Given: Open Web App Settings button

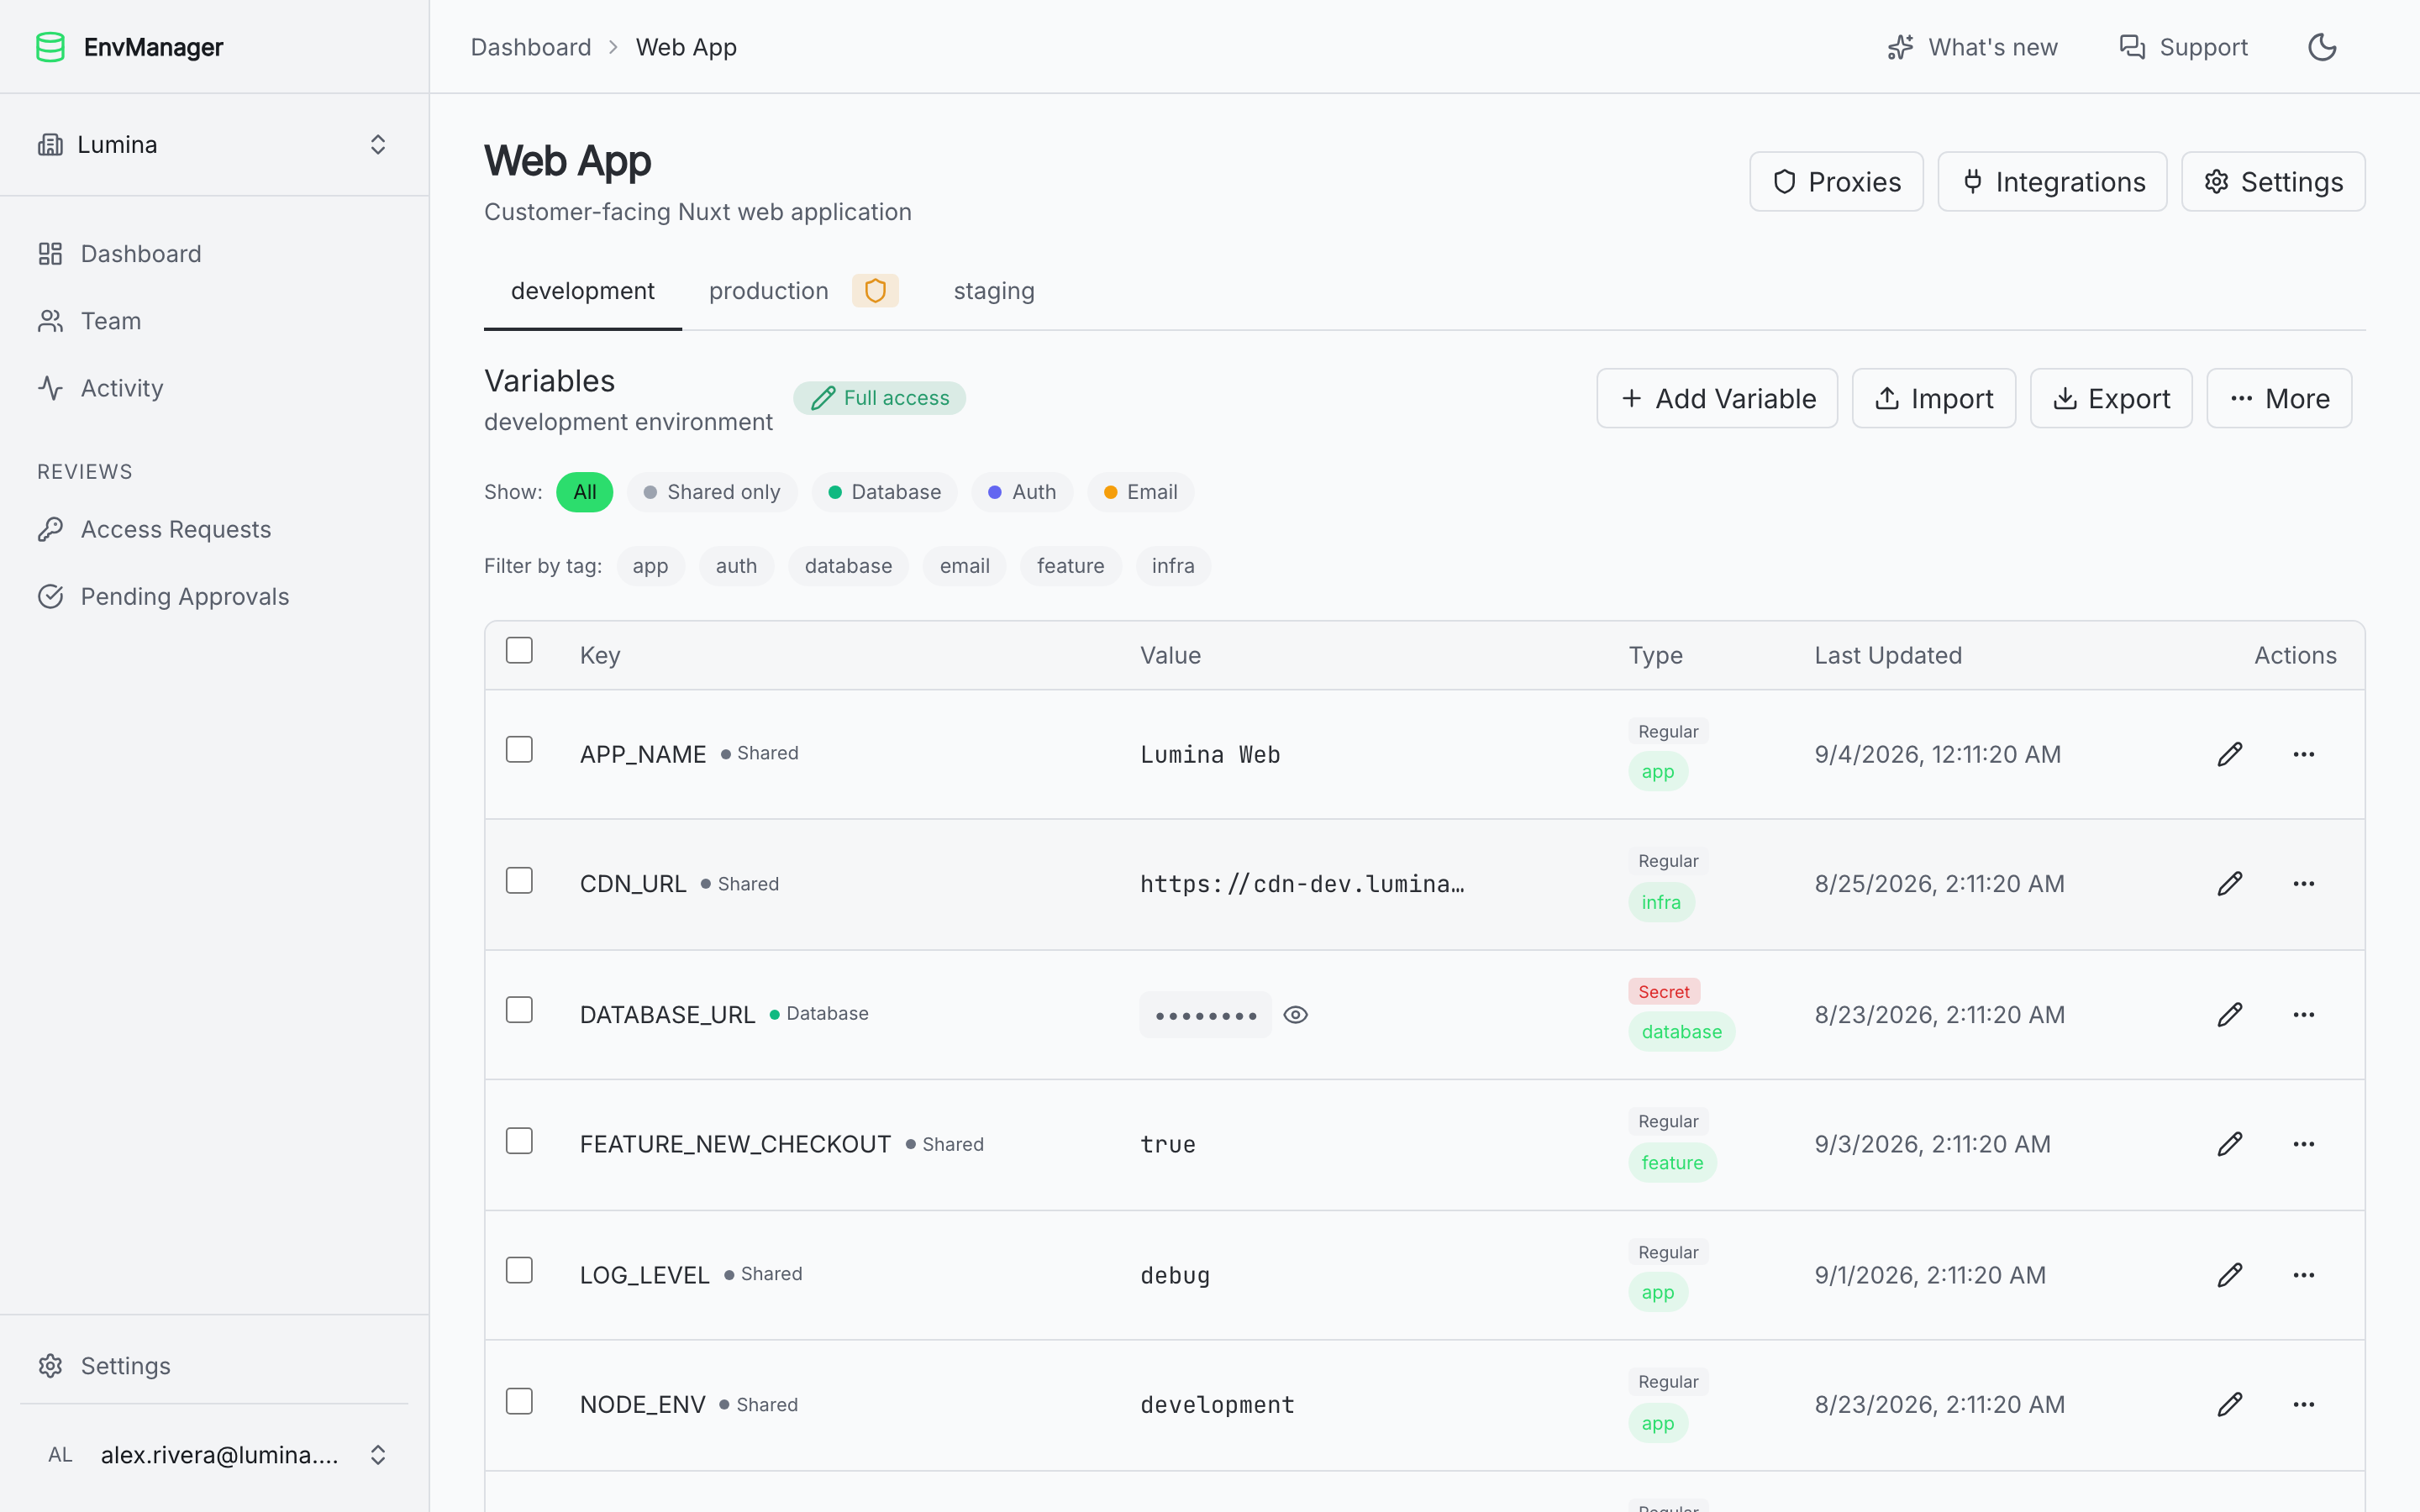Looking at the screenshot, I should (2273, 182).
